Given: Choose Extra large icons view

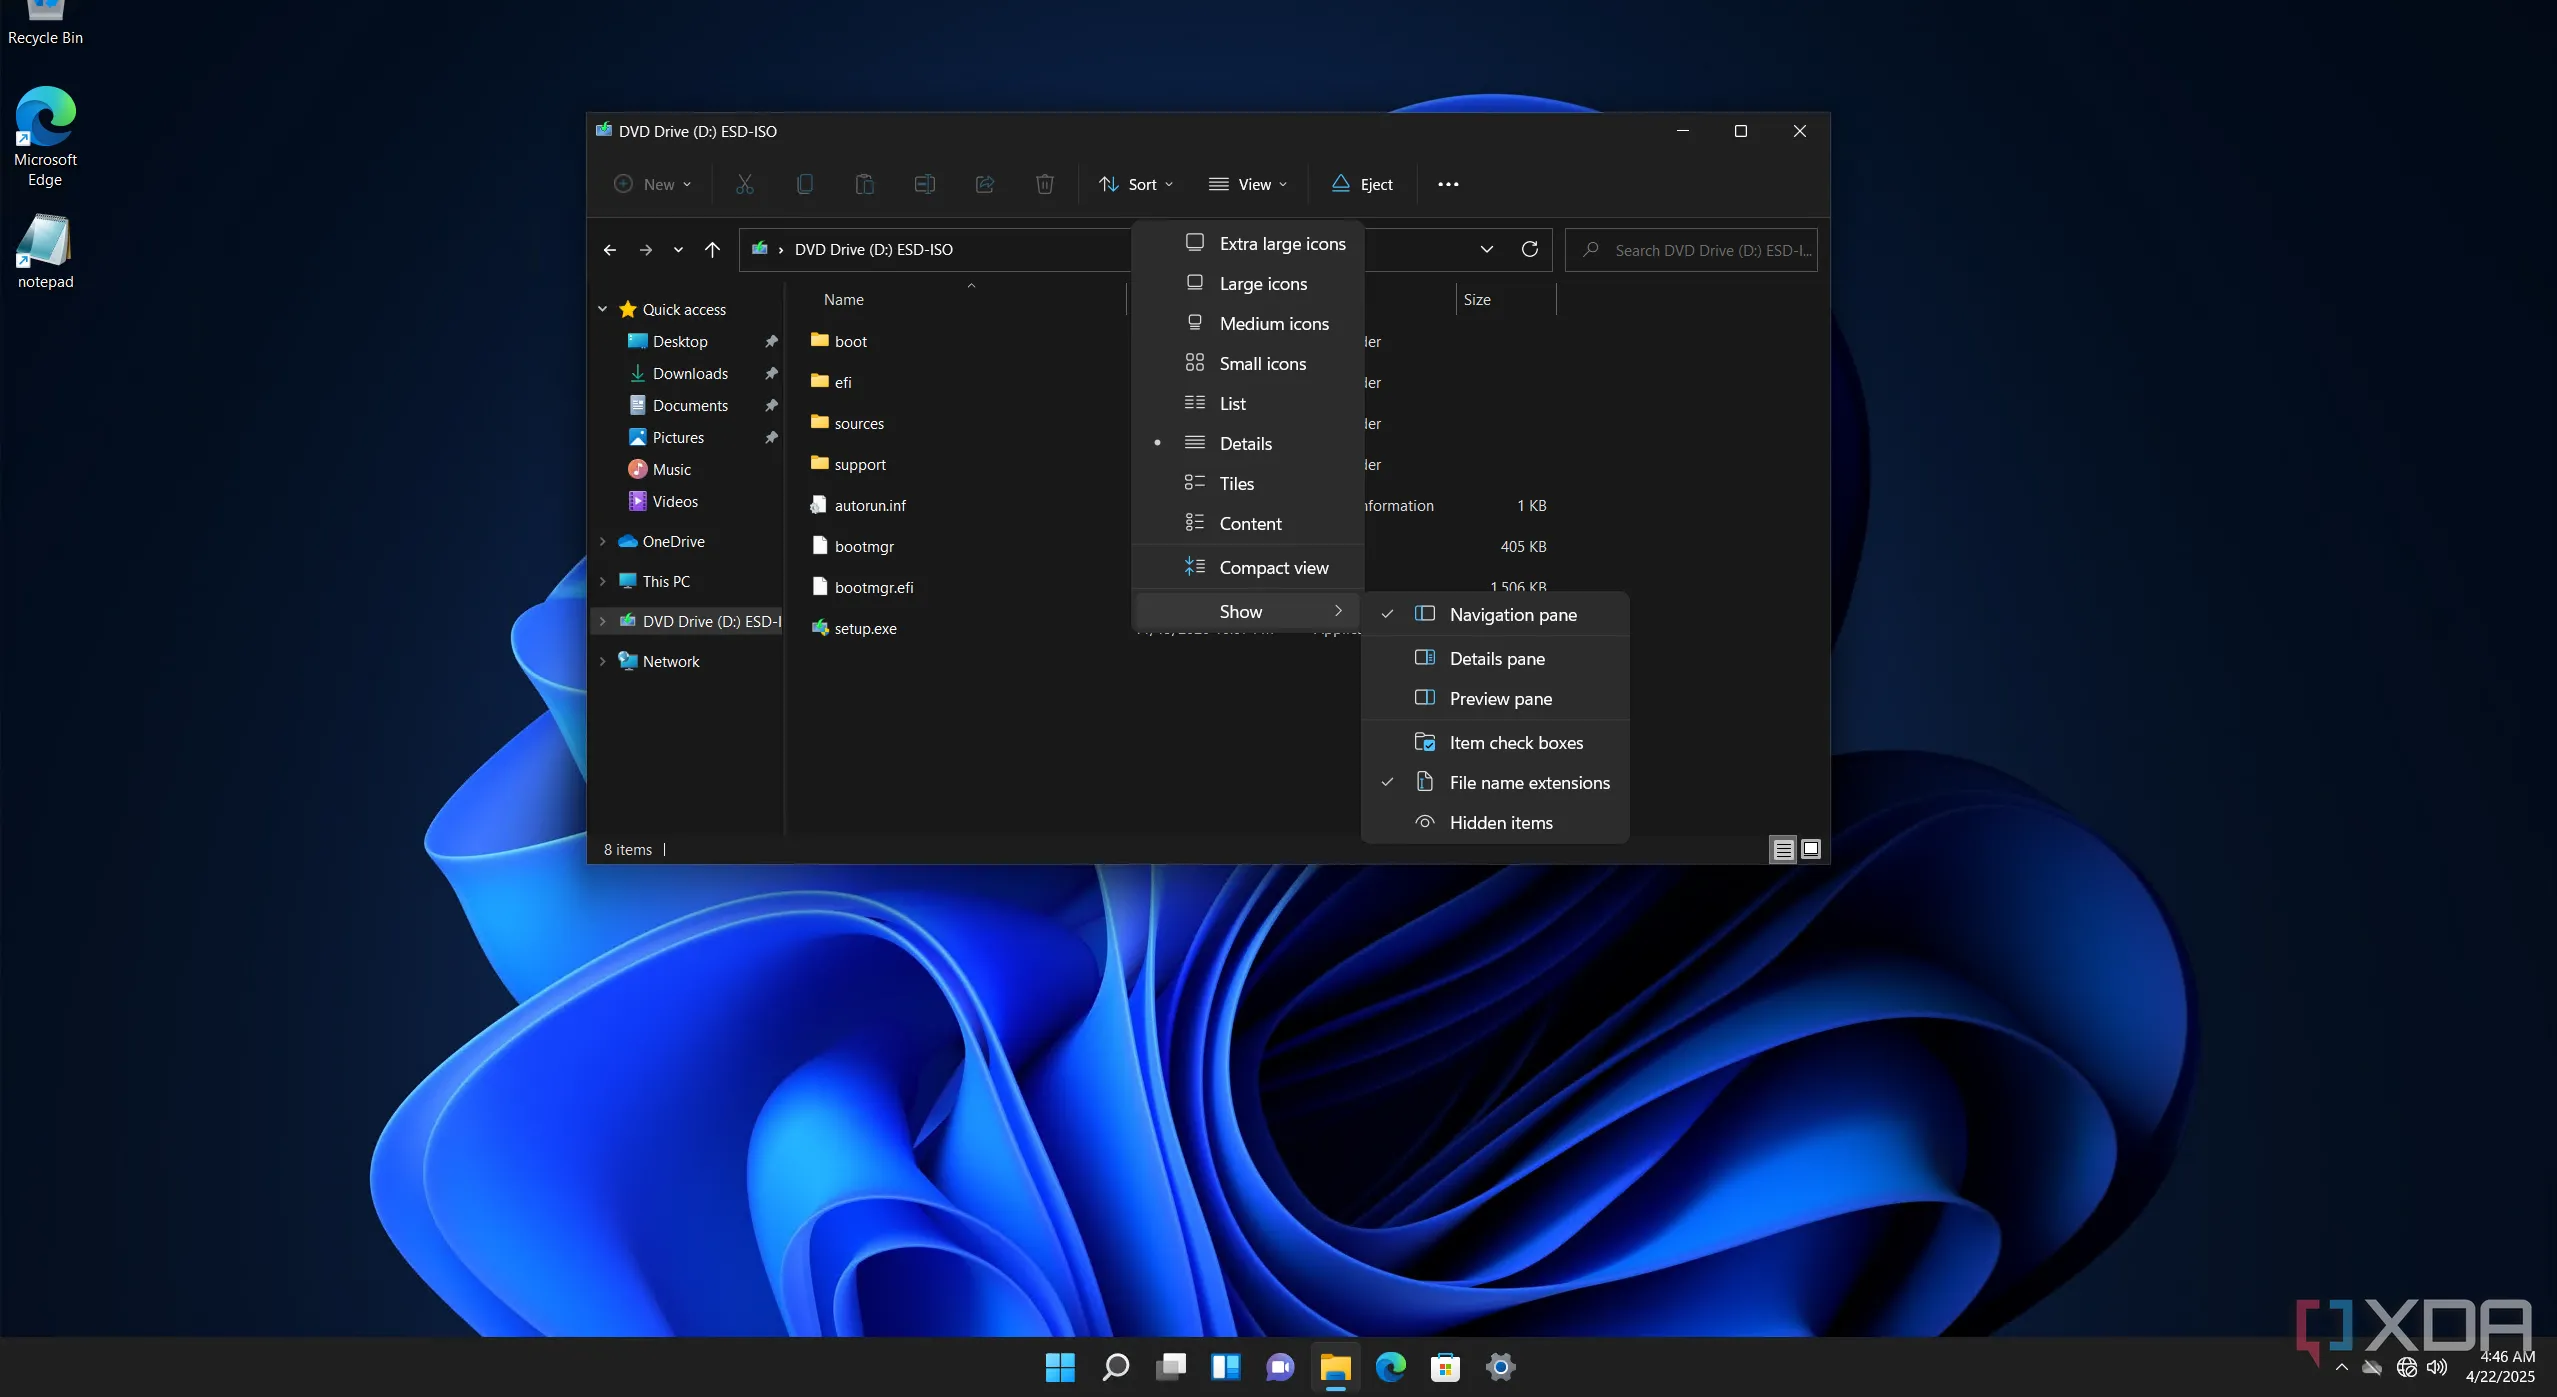Looking at the screenshot, I should pyautogui.click(x=1248, y=244).
